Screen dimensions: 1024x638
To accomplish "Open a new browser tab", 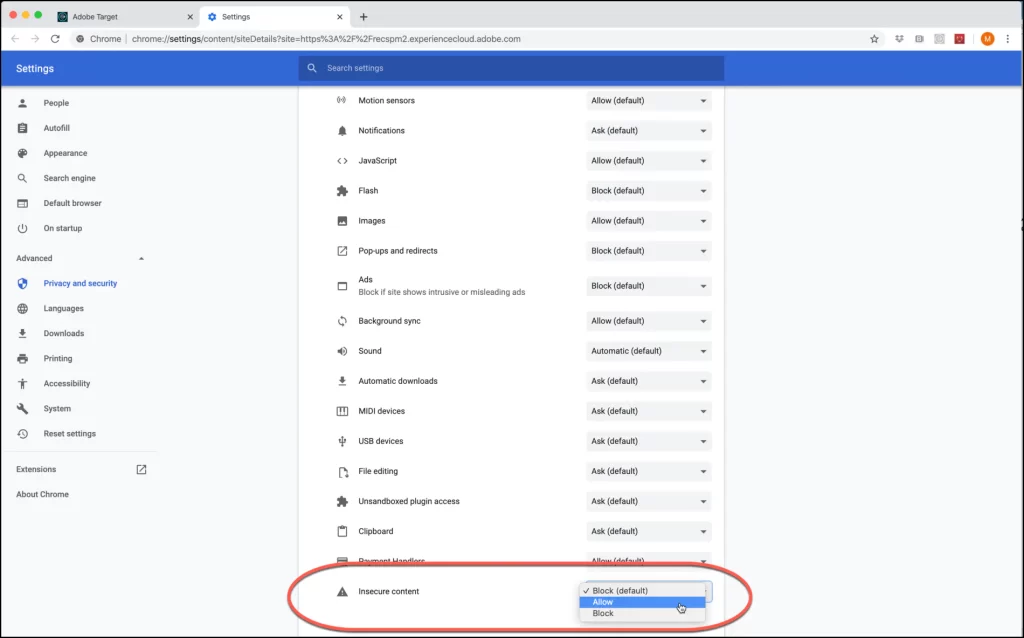I will 363,17.
